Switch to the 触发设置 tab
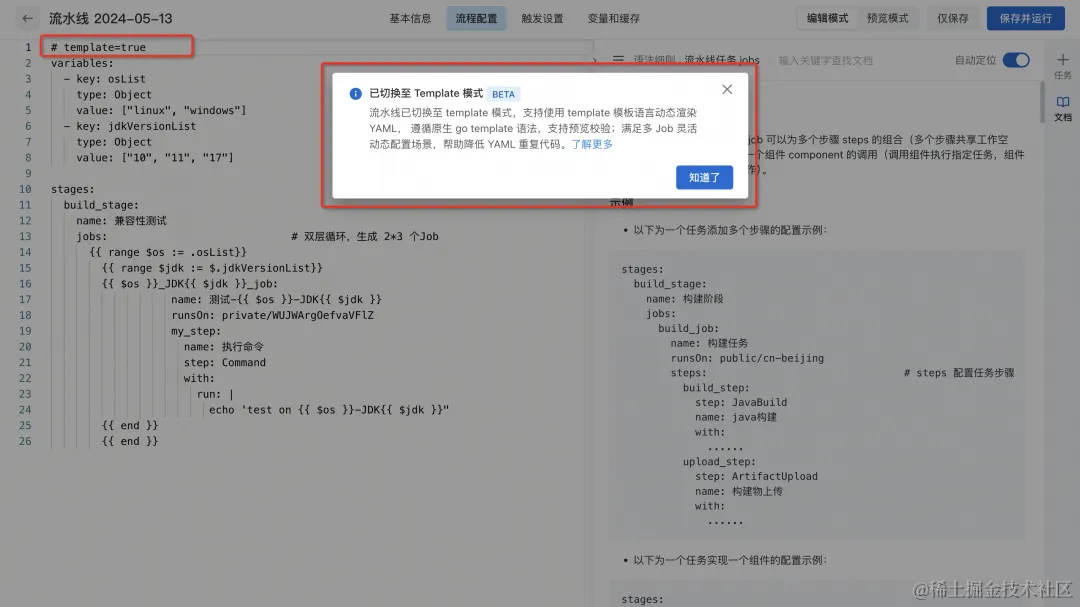The image size is (1080, 607). tap(542, 19)
